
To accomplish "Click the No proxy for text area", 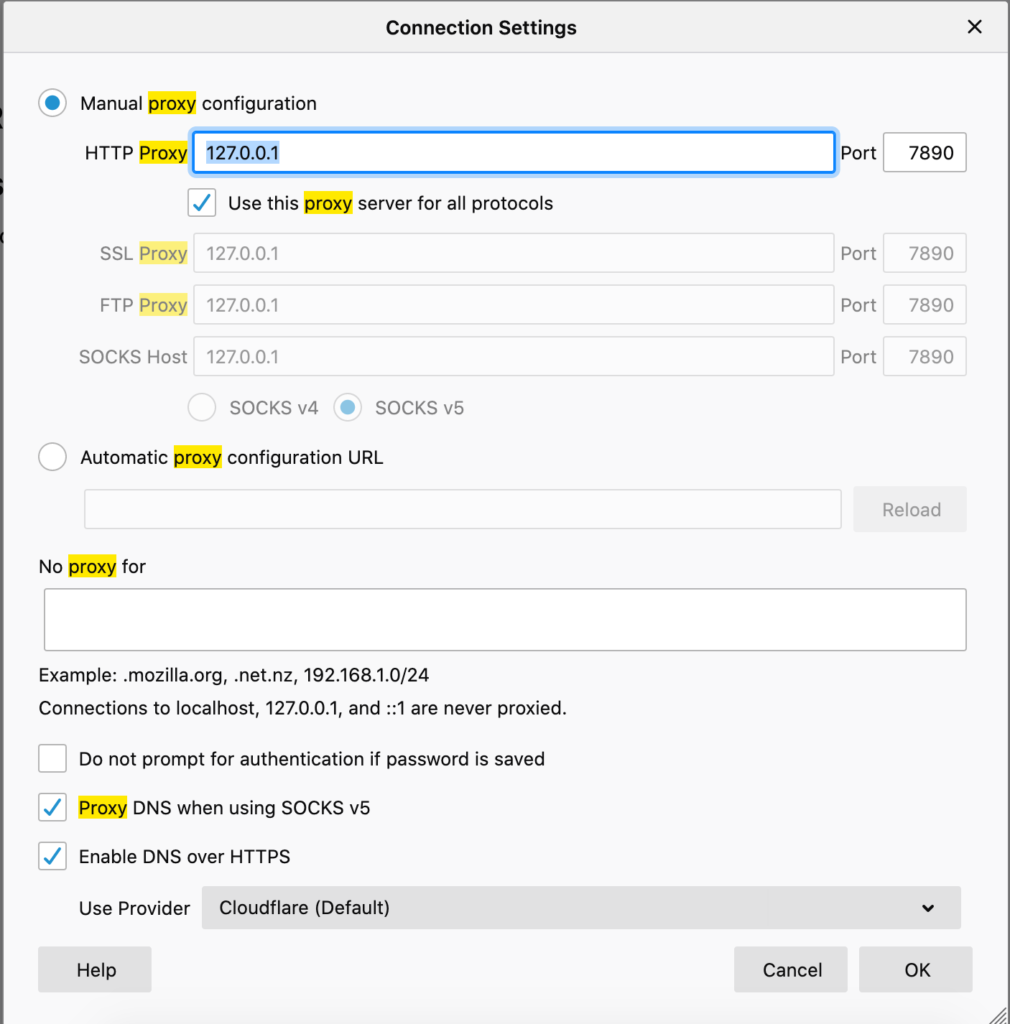I will (504, 618).
